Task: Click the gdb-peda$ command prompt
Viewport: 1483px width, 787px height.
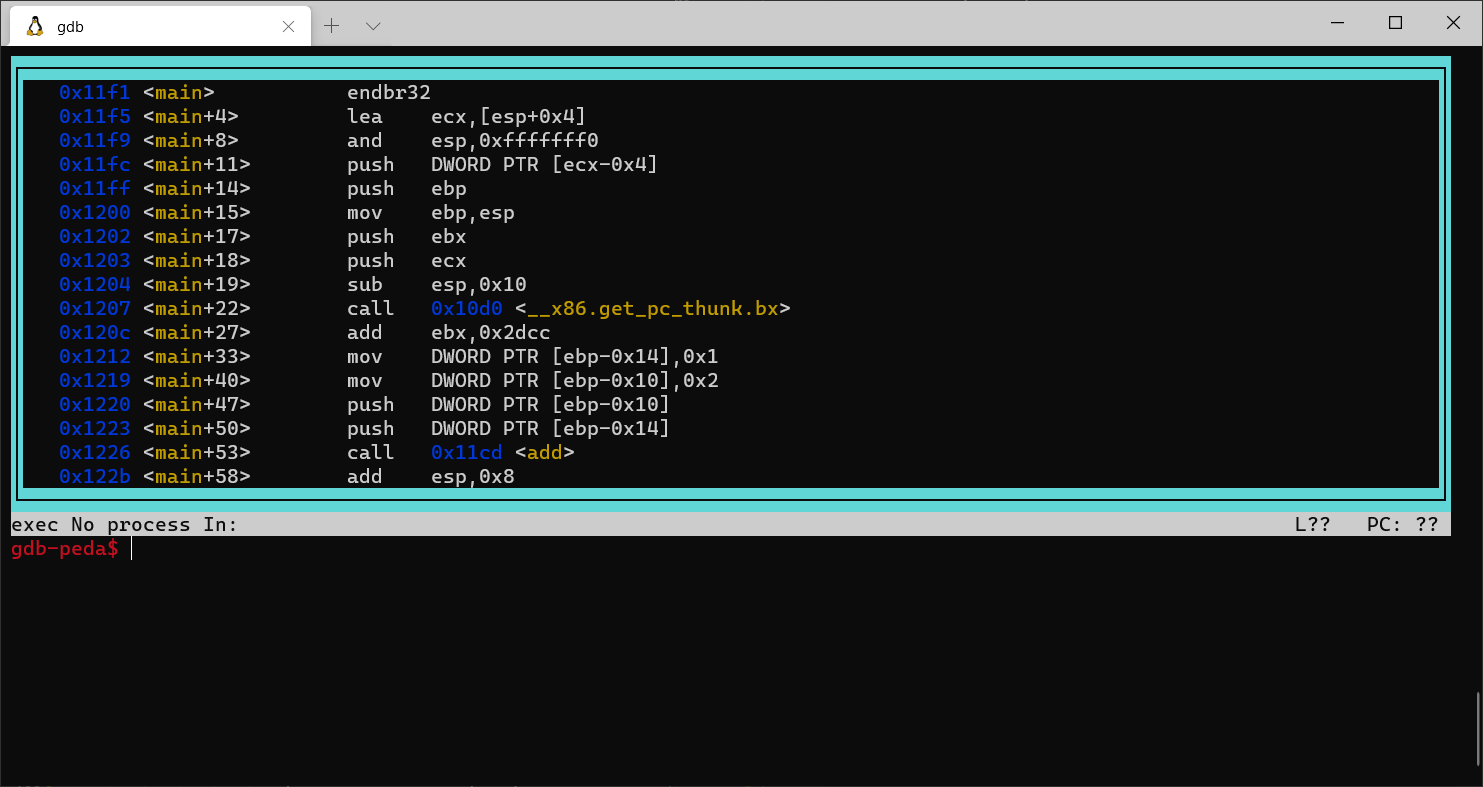Action: [x=65, y=548]
